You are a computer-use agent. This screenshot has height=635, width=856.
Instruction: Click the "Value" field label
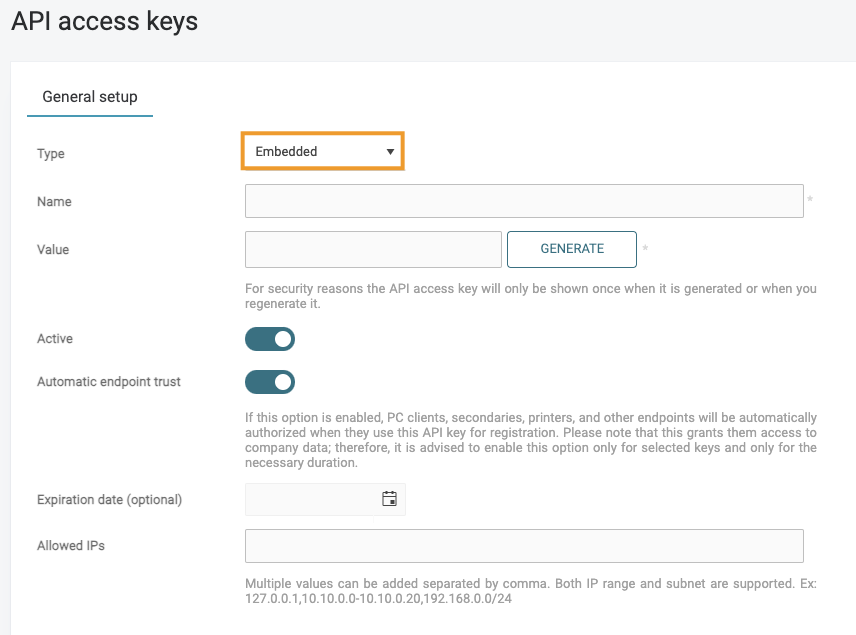[x=53, y=250]
